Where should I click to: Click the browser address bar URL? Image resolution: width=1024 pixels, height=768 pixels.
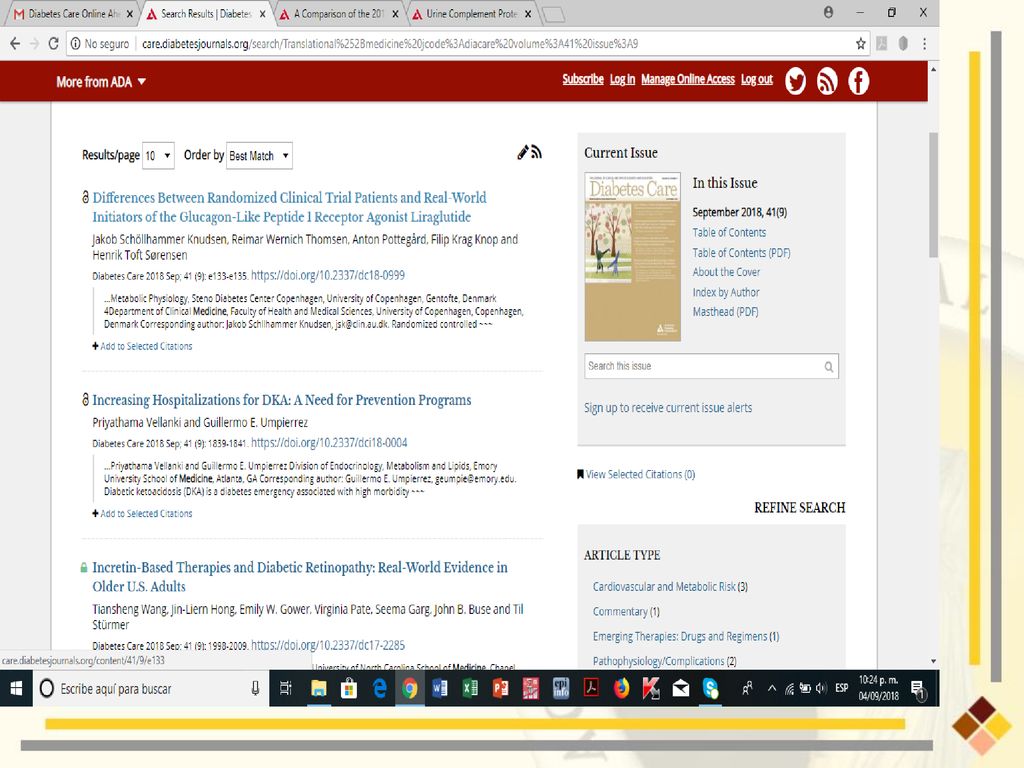pyautogui.click(x=390, y=44)
